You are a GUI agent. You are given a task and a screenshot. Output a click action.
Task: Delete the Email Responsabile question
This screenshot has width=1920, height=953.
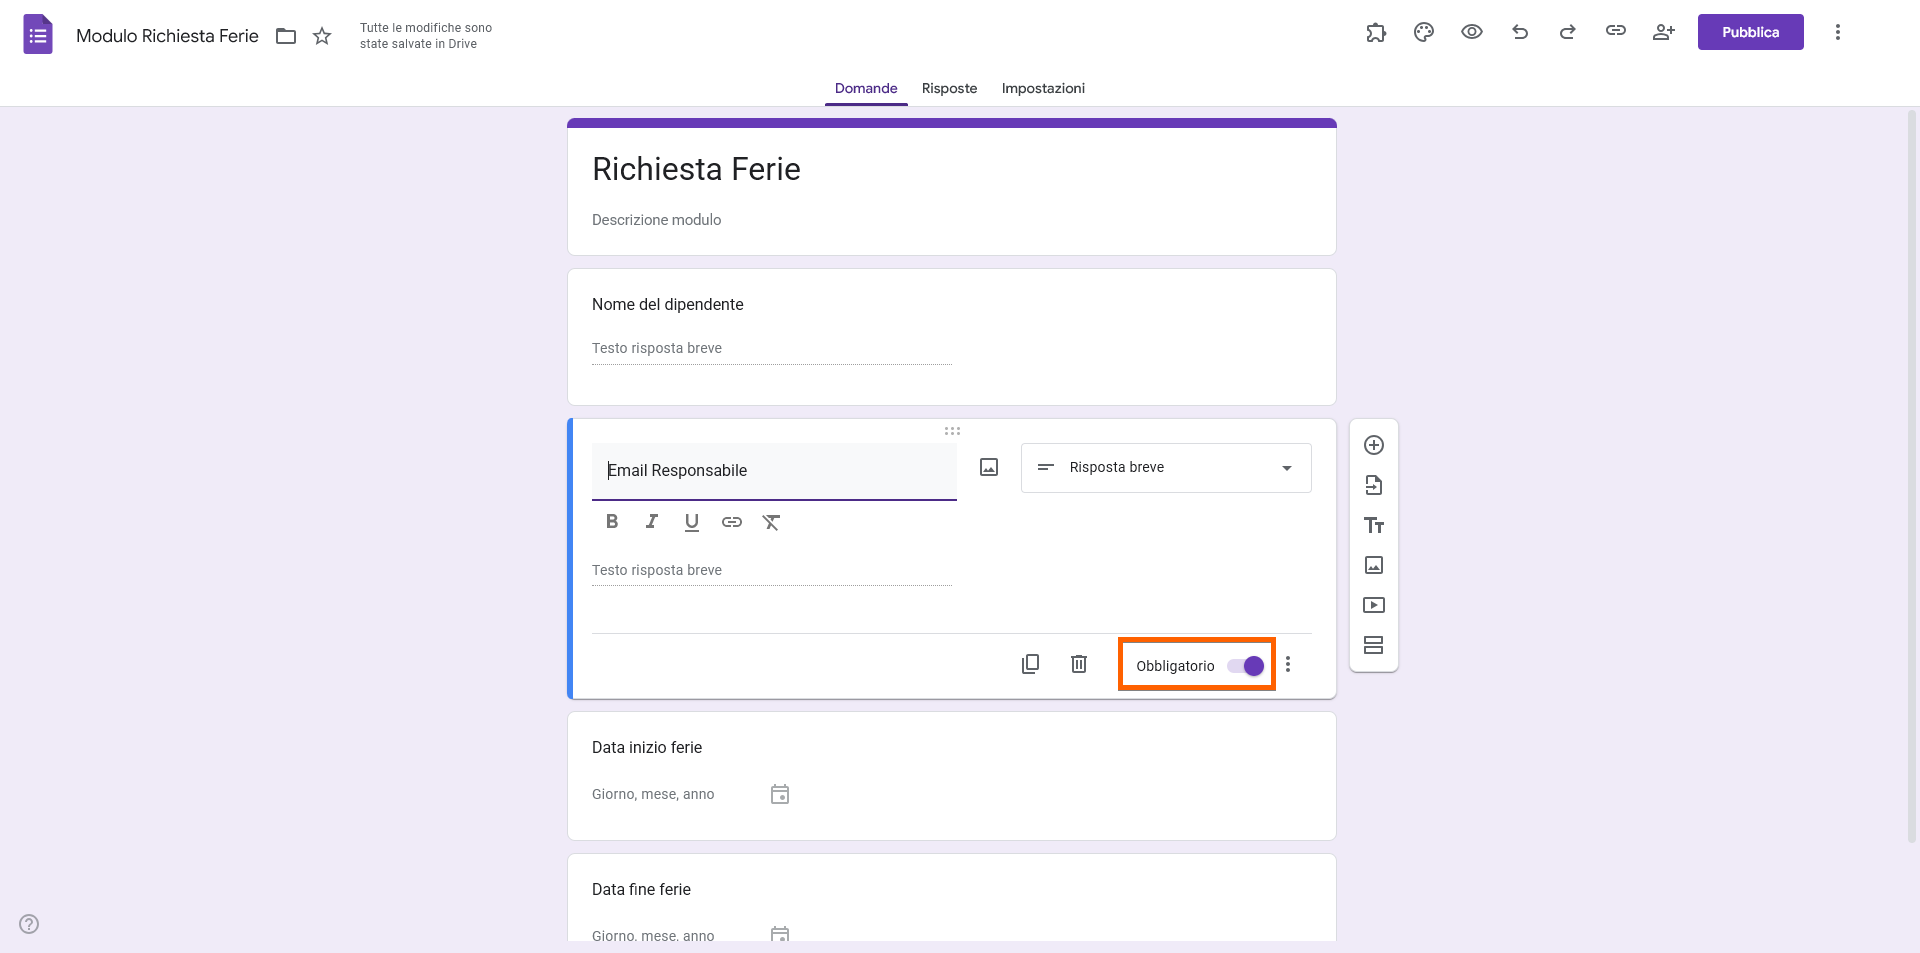click(x=1078, y=663)
